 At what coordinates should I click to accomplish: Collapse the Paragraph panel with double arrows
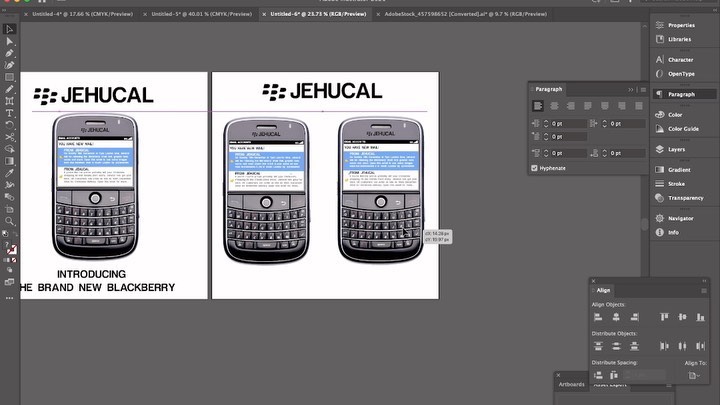pos(630,89)
